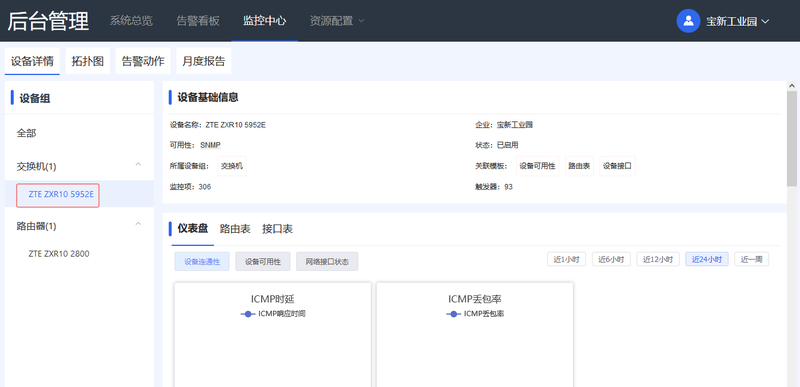Viewport: 800px width, 387px height.
Task: Click the 后台管理 logo title
Action: coord(48,21)
